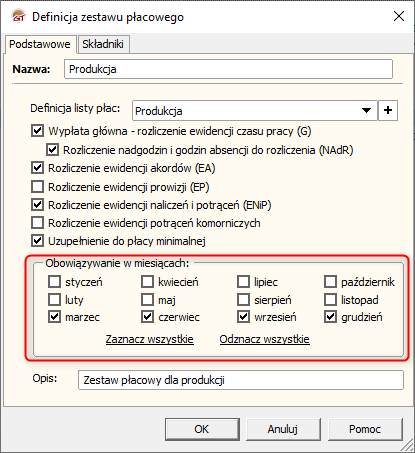This screenshot has width=415, height=453.
Task: Confirm with the OK button
Action: click(x=202, y=429)
